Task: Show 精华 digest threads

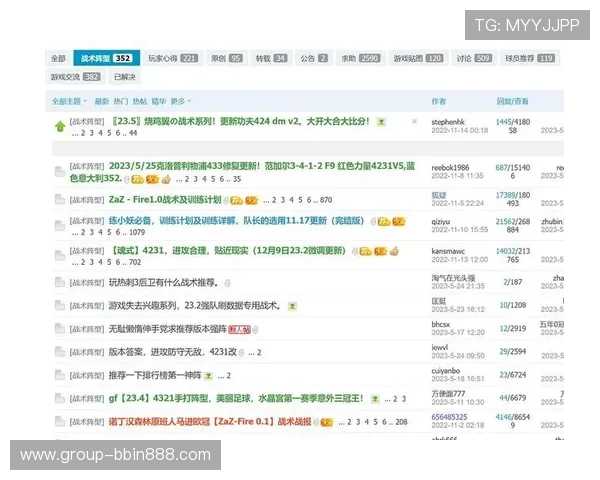Action: tap(158, 101)
